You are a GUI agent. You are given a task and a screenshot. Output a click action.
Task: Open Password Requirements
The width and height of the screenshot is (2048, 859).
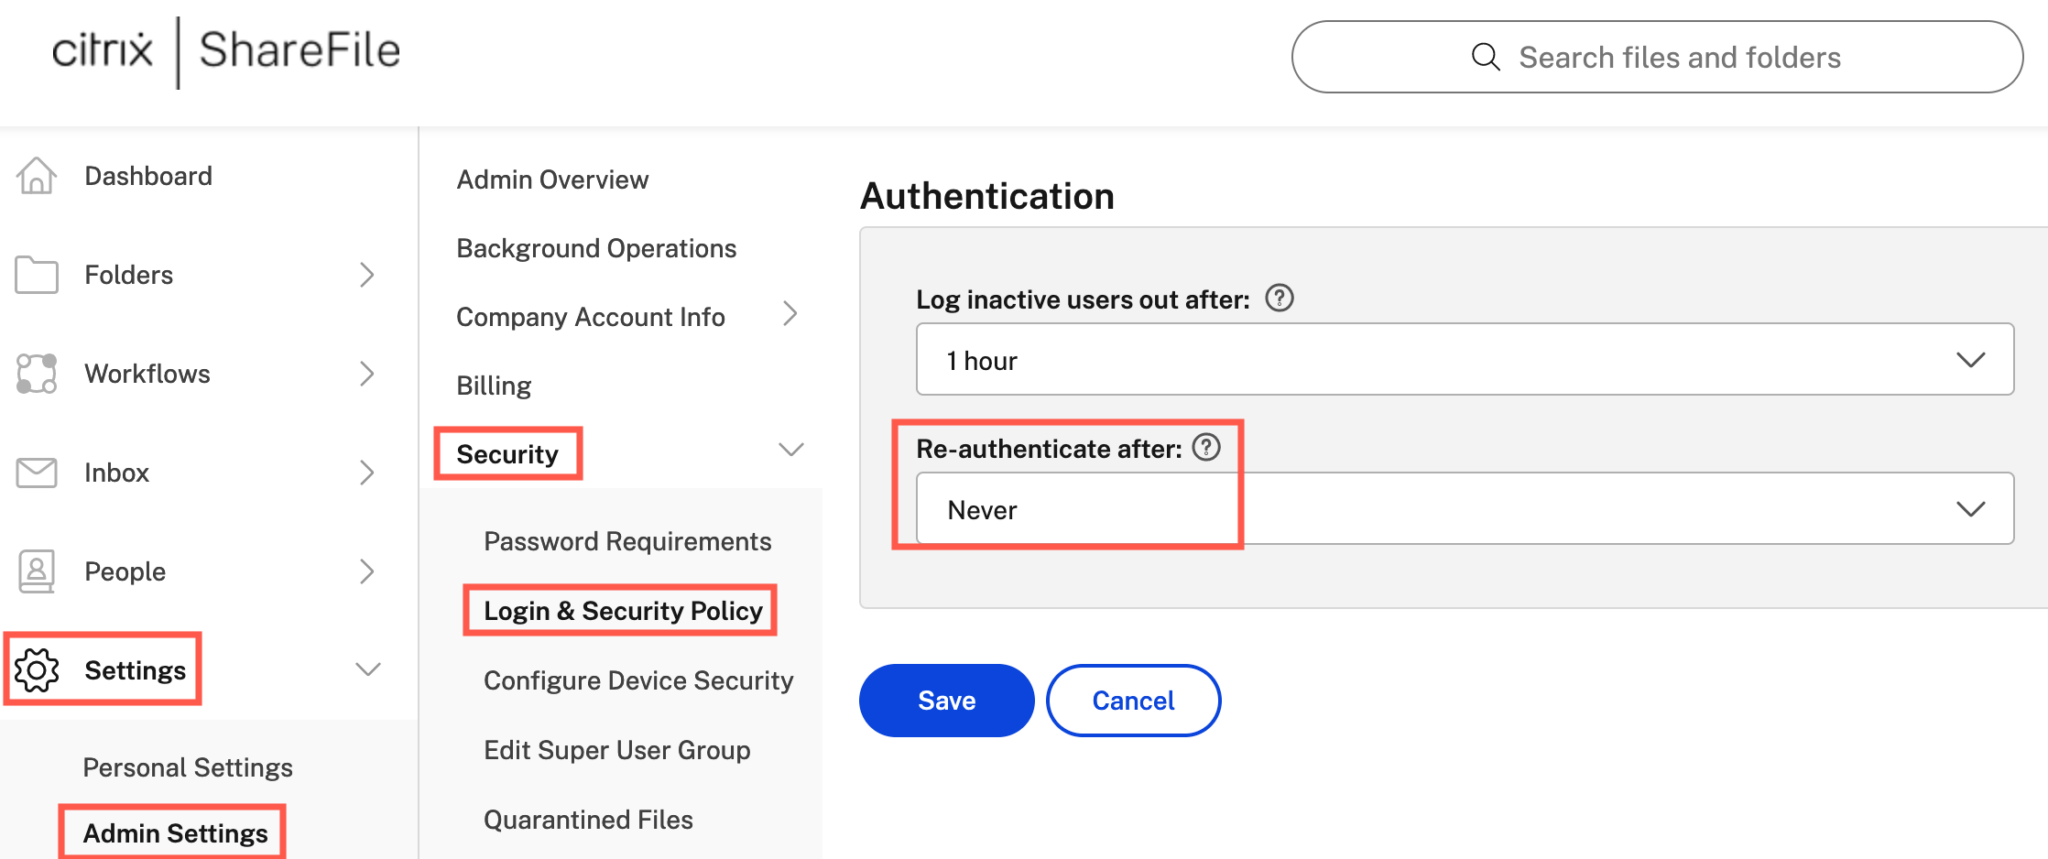(x=627, y=540)
